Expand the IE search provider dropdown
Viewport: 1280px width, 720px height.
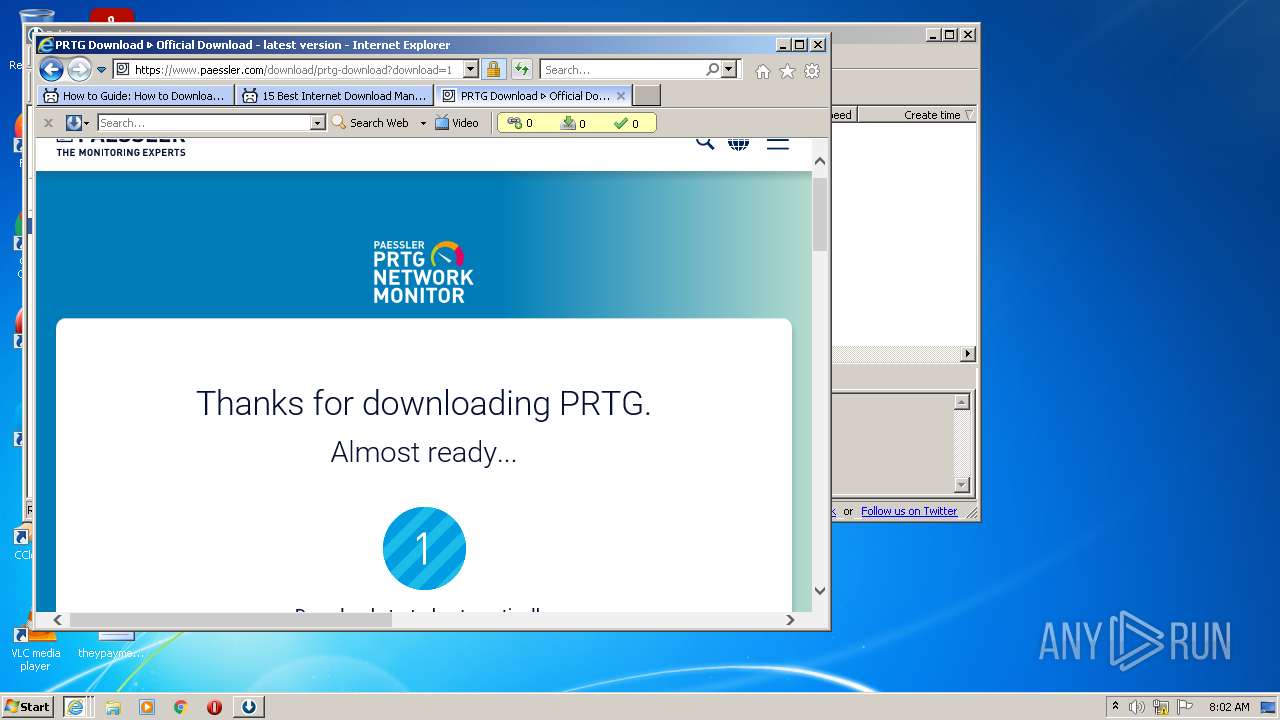tap(729, 70)
